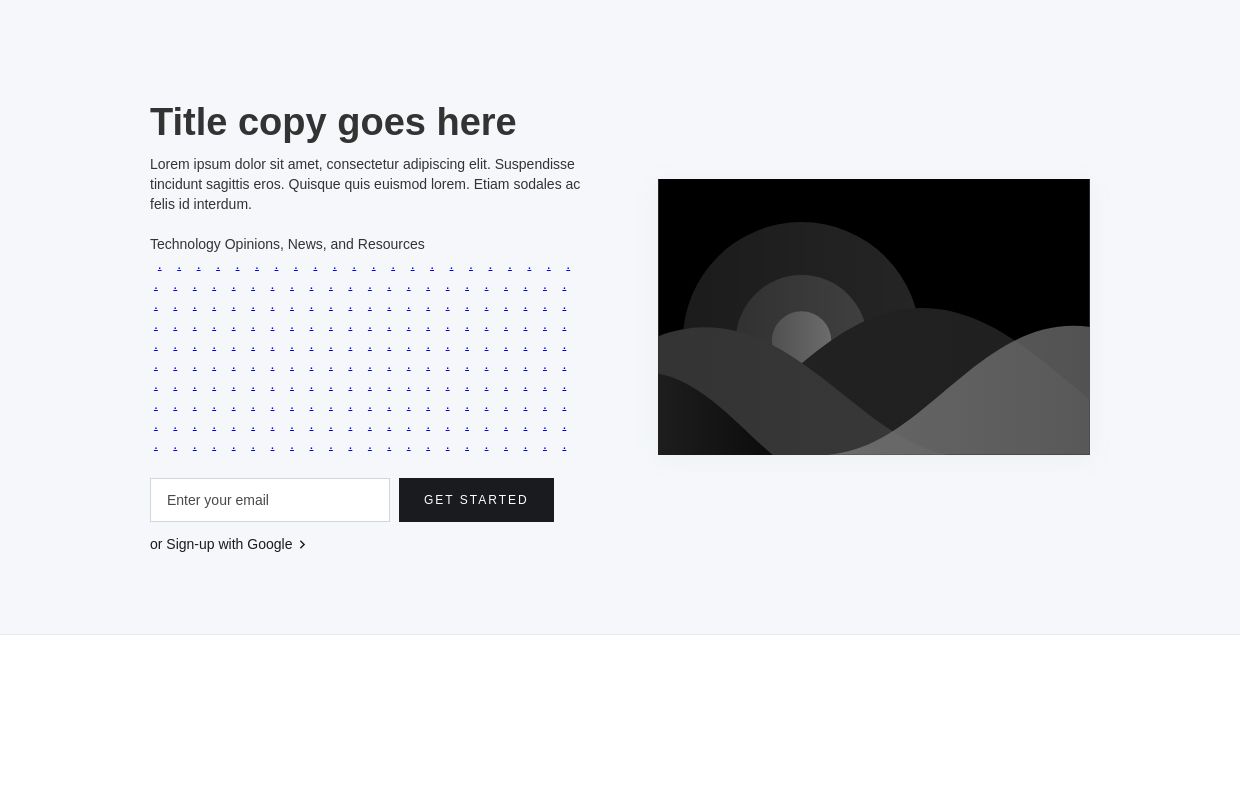The height and width of the screenshot is (800, 1240).
Task: Click the Lorem ipsum description paragraph
Action: (x=365, y=184)
